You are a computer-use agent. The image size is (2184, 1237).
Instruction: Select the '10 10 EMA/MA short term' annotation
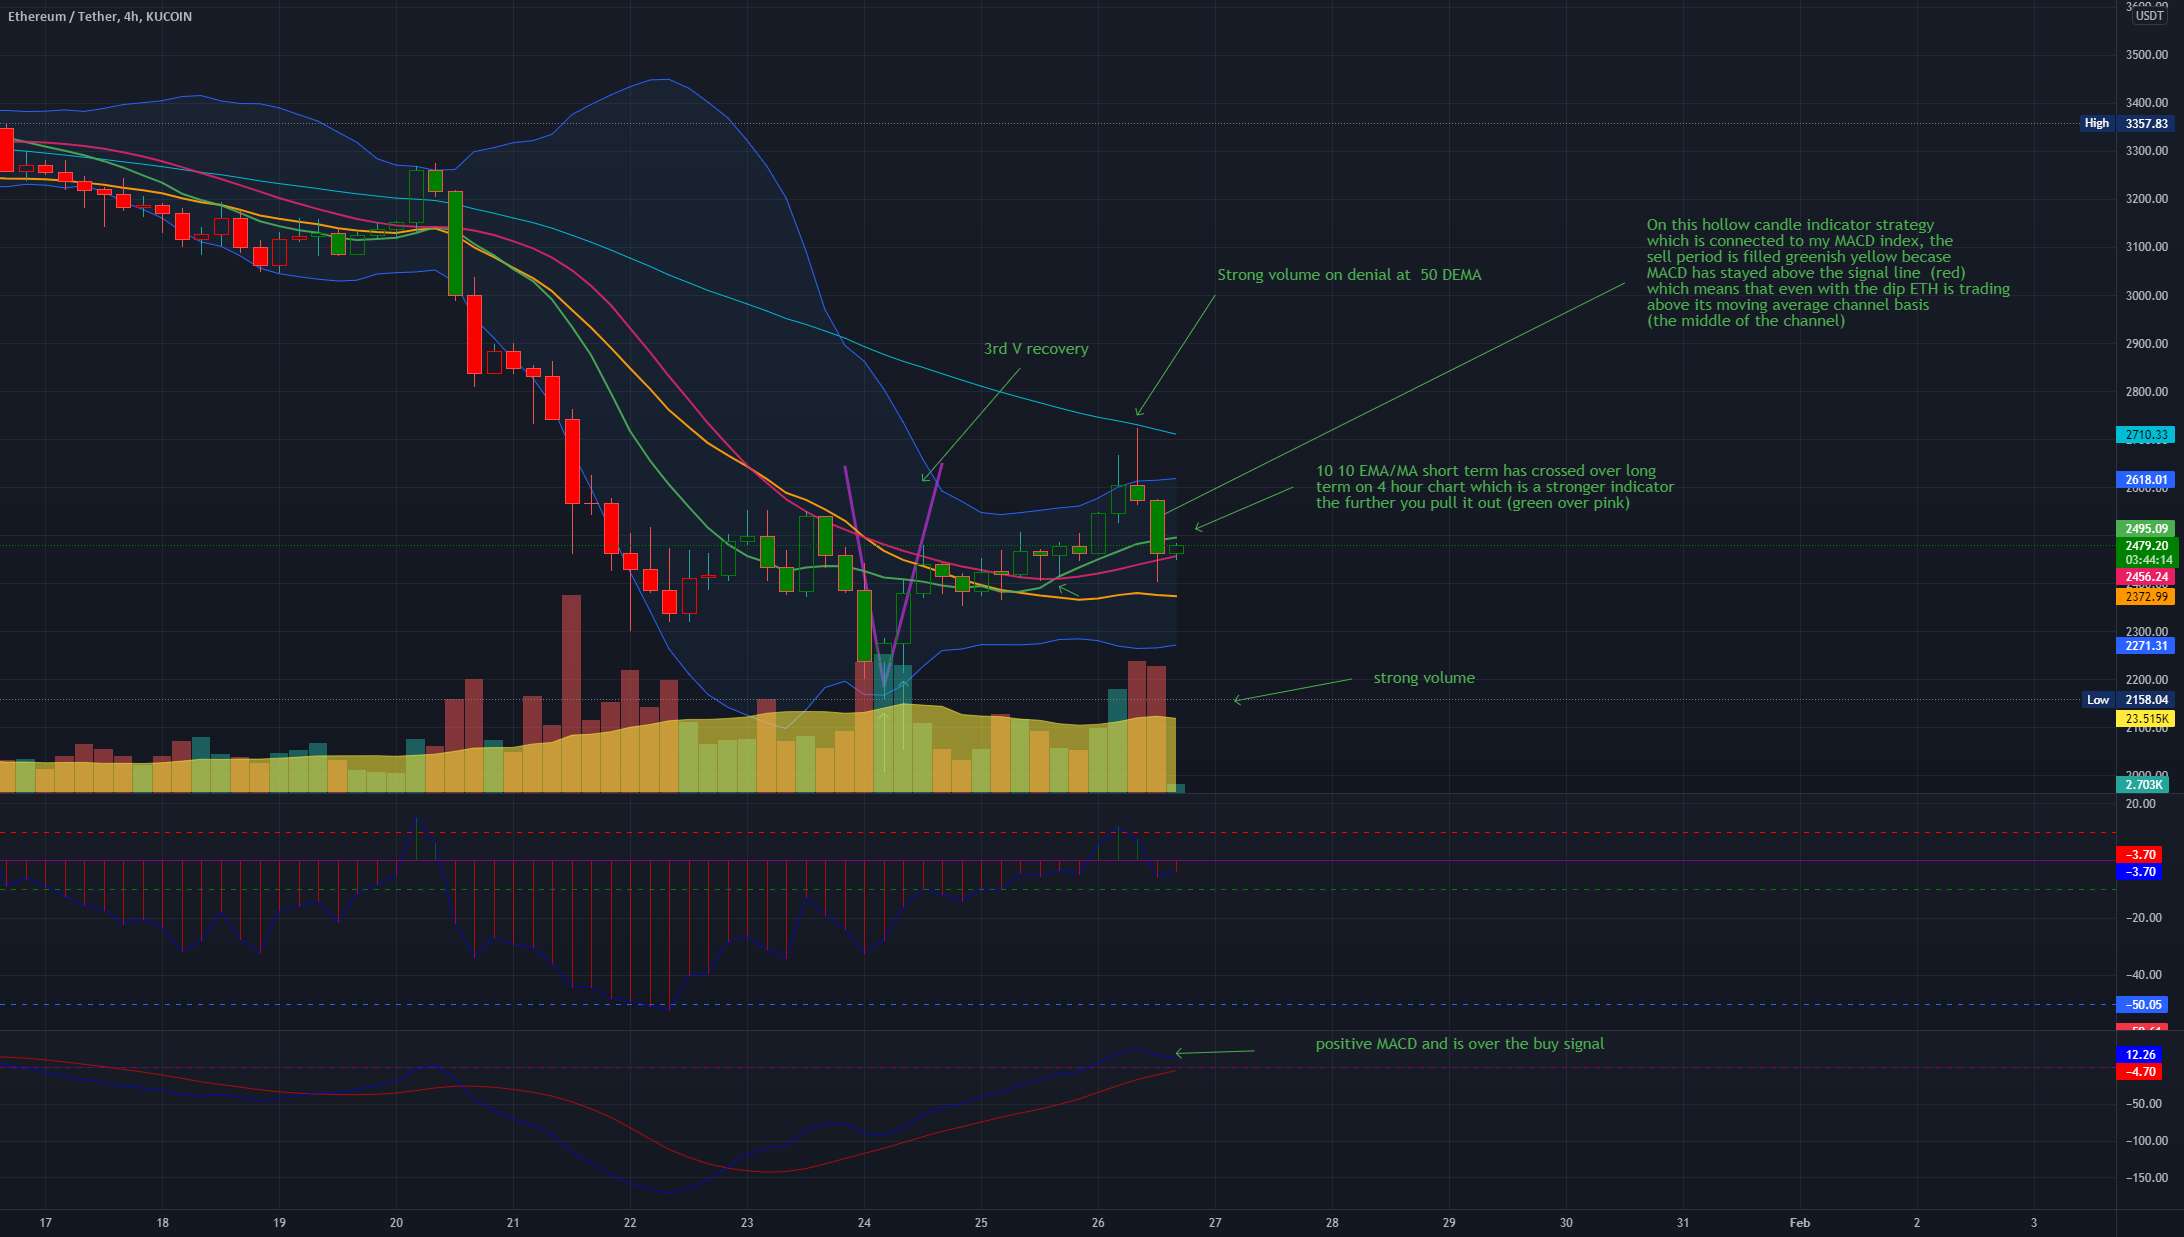tap(1494, 487)
